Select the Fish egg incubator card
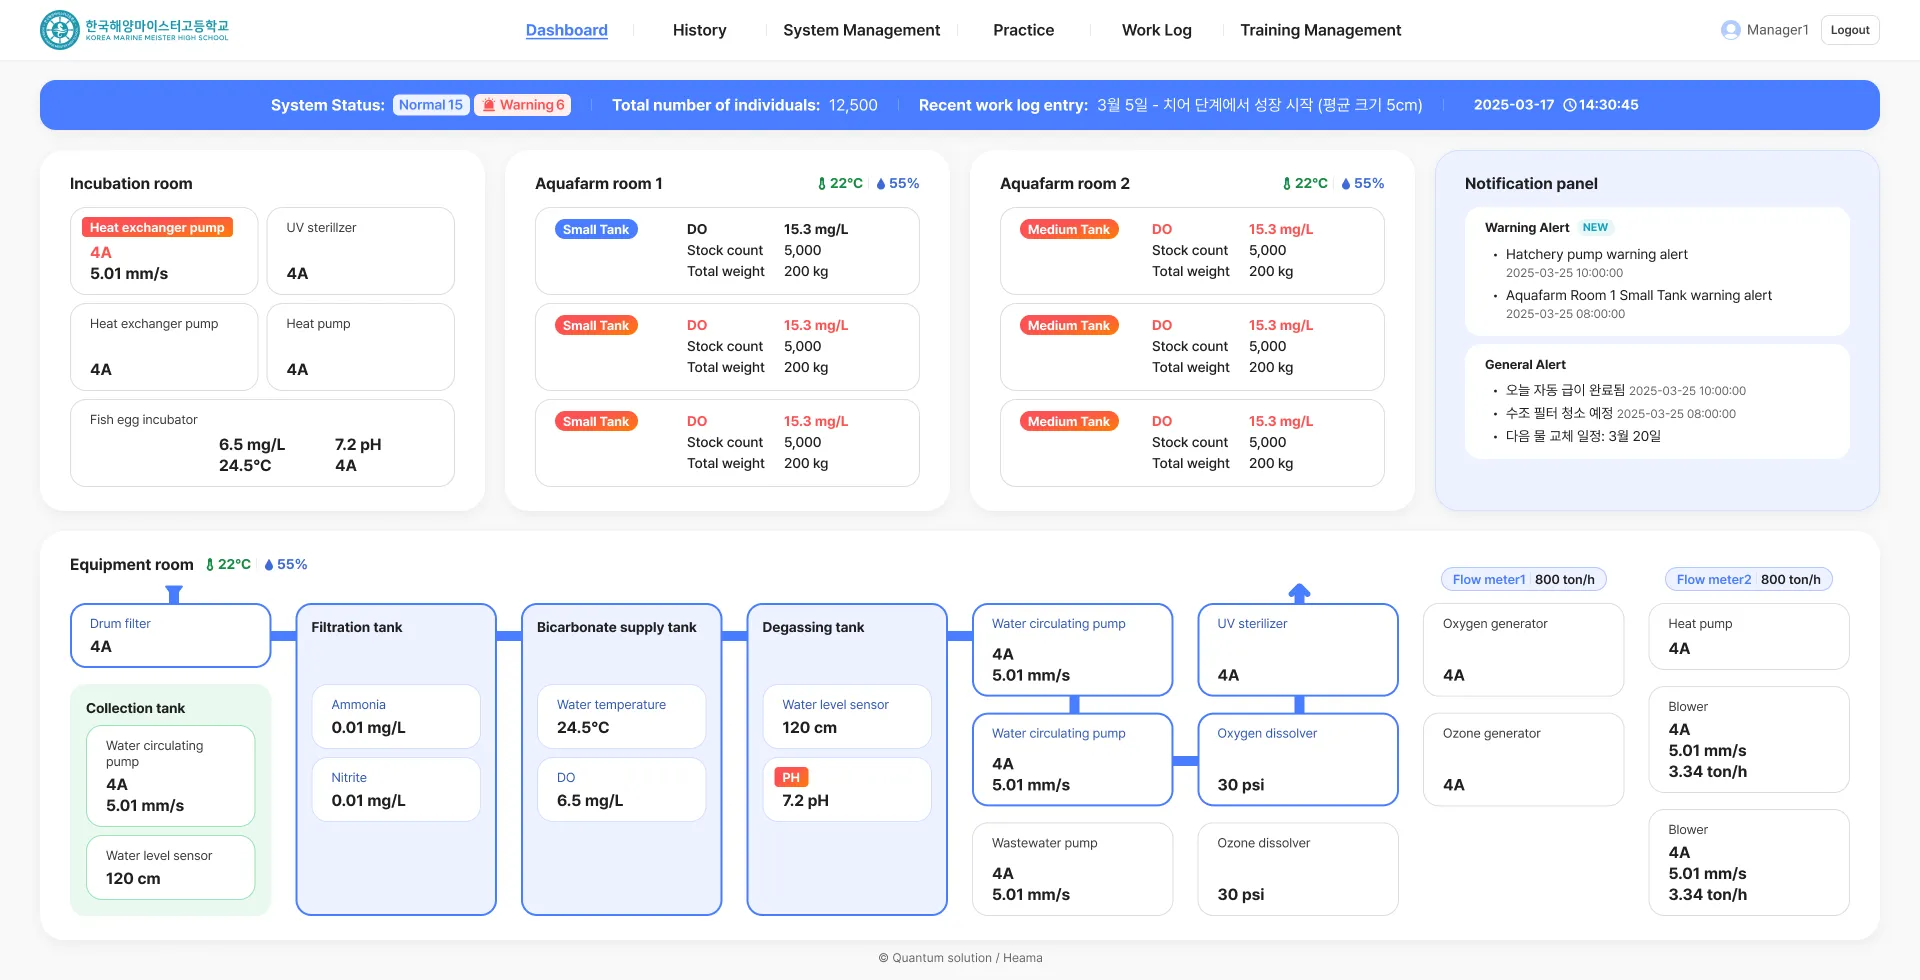 click(262, 443)
